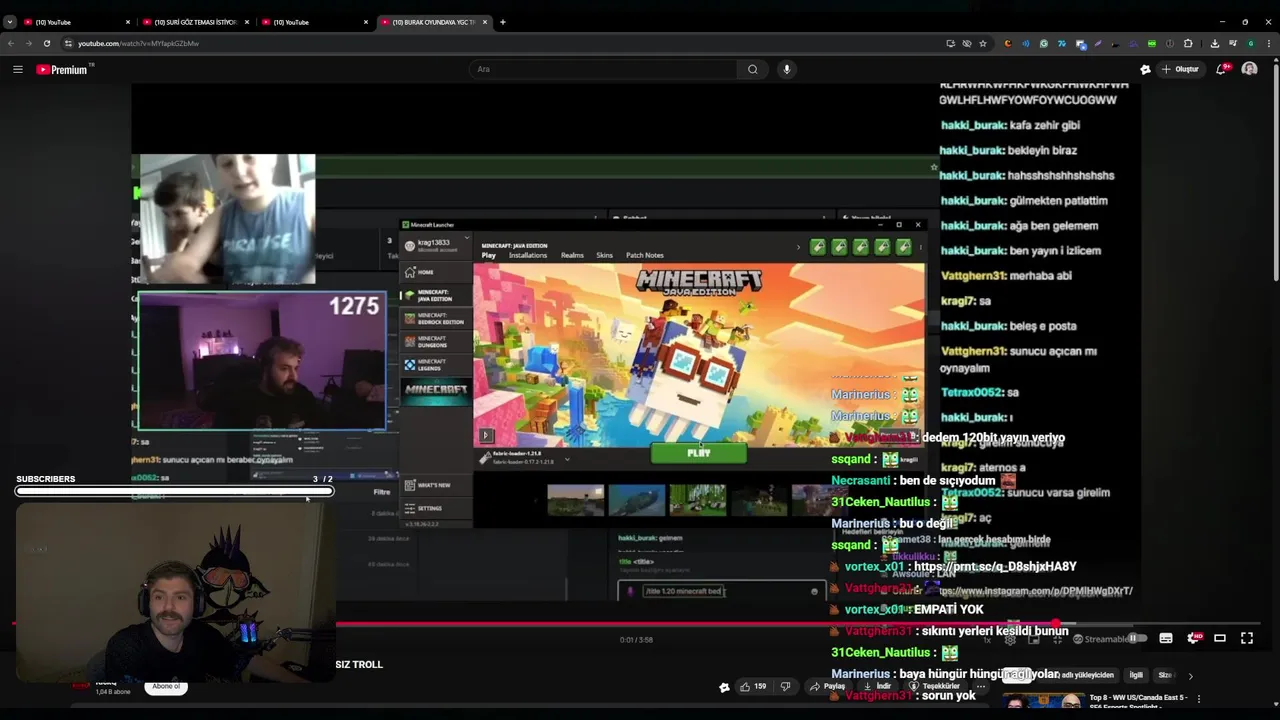The image size is (1280, 720).
Task: Like the video with thumbs up
Action: tap(752, 686)
